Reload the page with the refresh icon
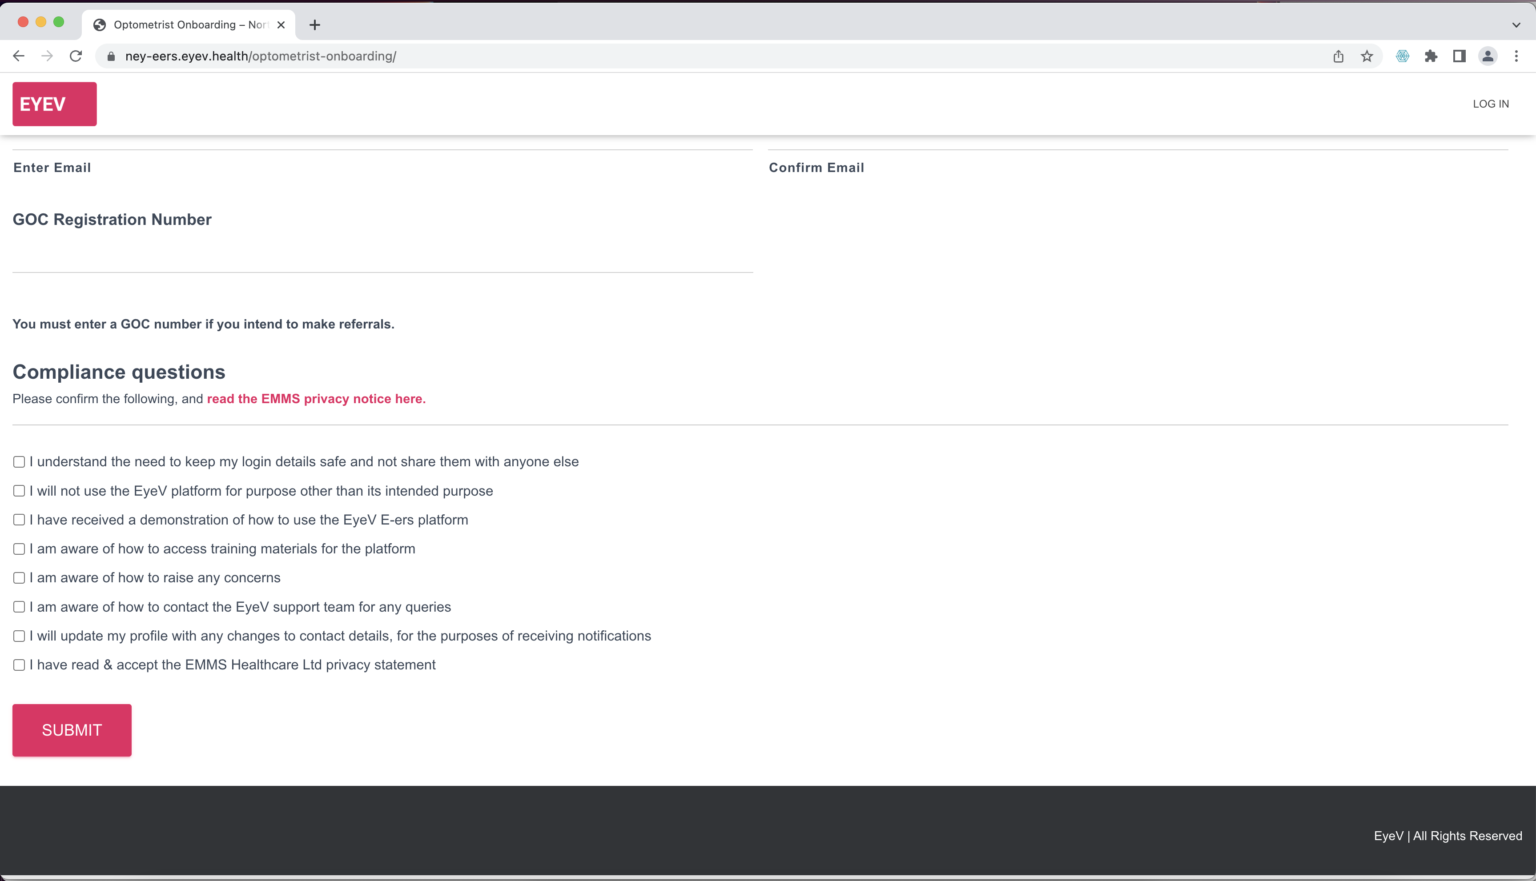The height and width of the screenshot is (881, 1536). tap(76, 56)
